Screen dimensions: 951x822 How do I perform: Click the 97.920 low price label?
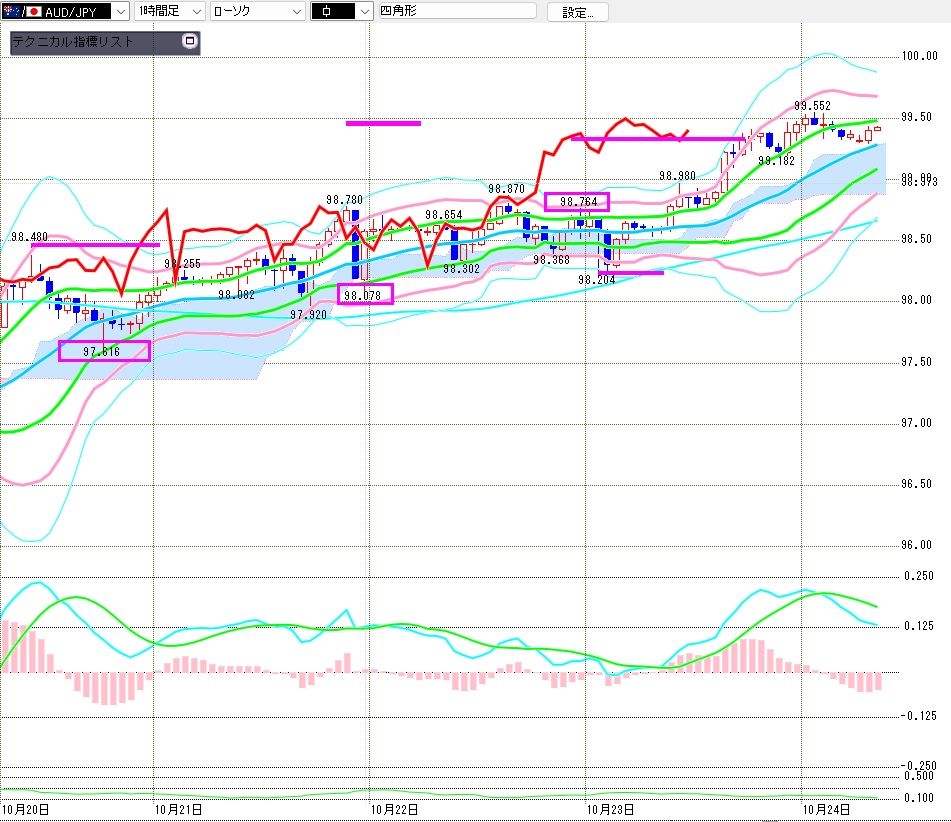[x=308, y=314]
